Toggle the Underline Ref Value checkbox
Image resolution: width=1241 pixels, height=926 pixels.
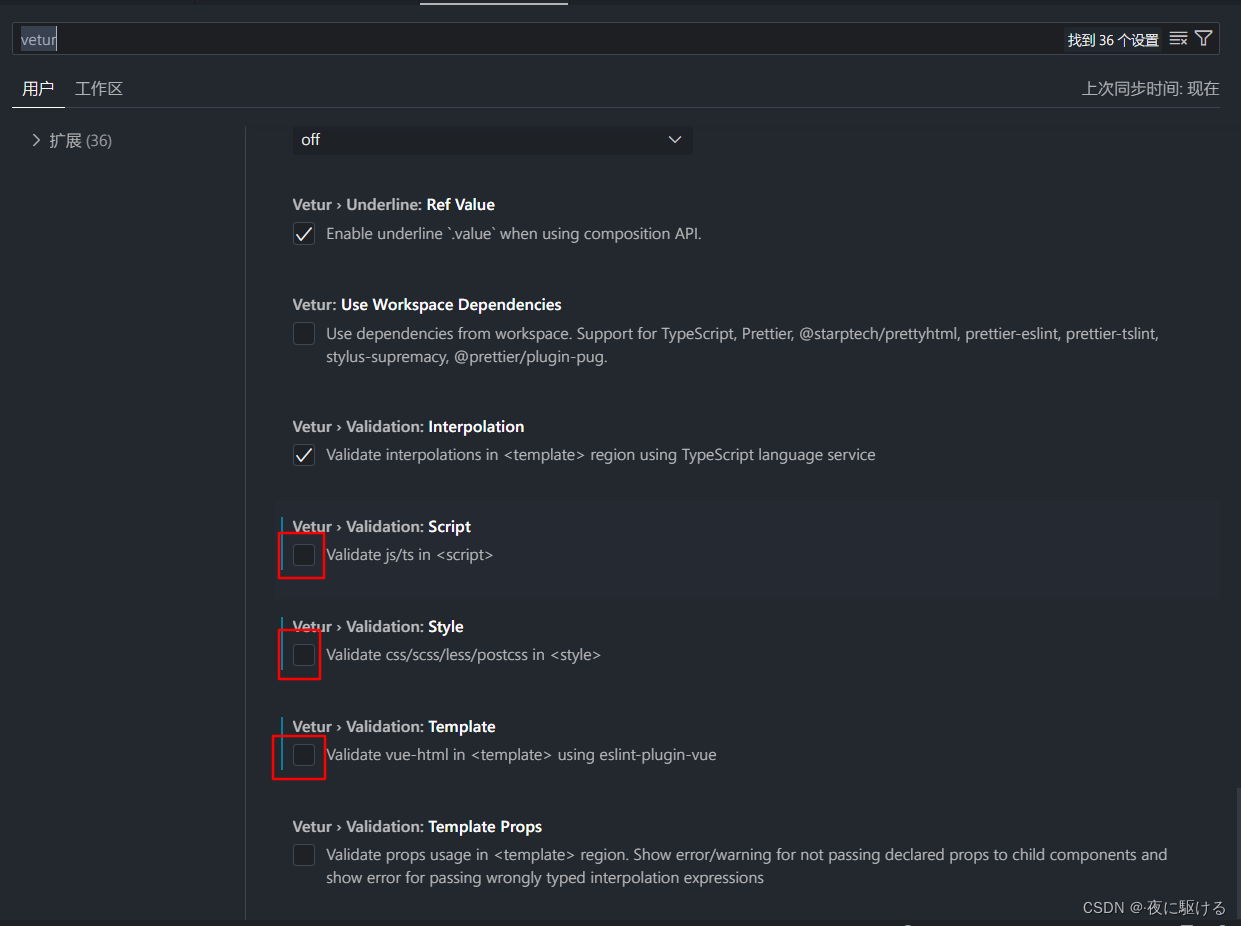coord(304,234)
